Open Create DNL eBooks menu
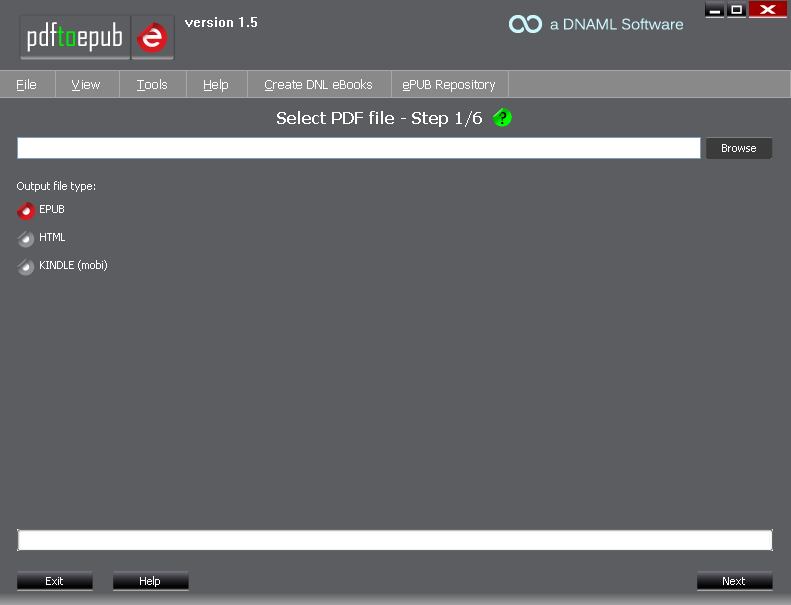 318,84
